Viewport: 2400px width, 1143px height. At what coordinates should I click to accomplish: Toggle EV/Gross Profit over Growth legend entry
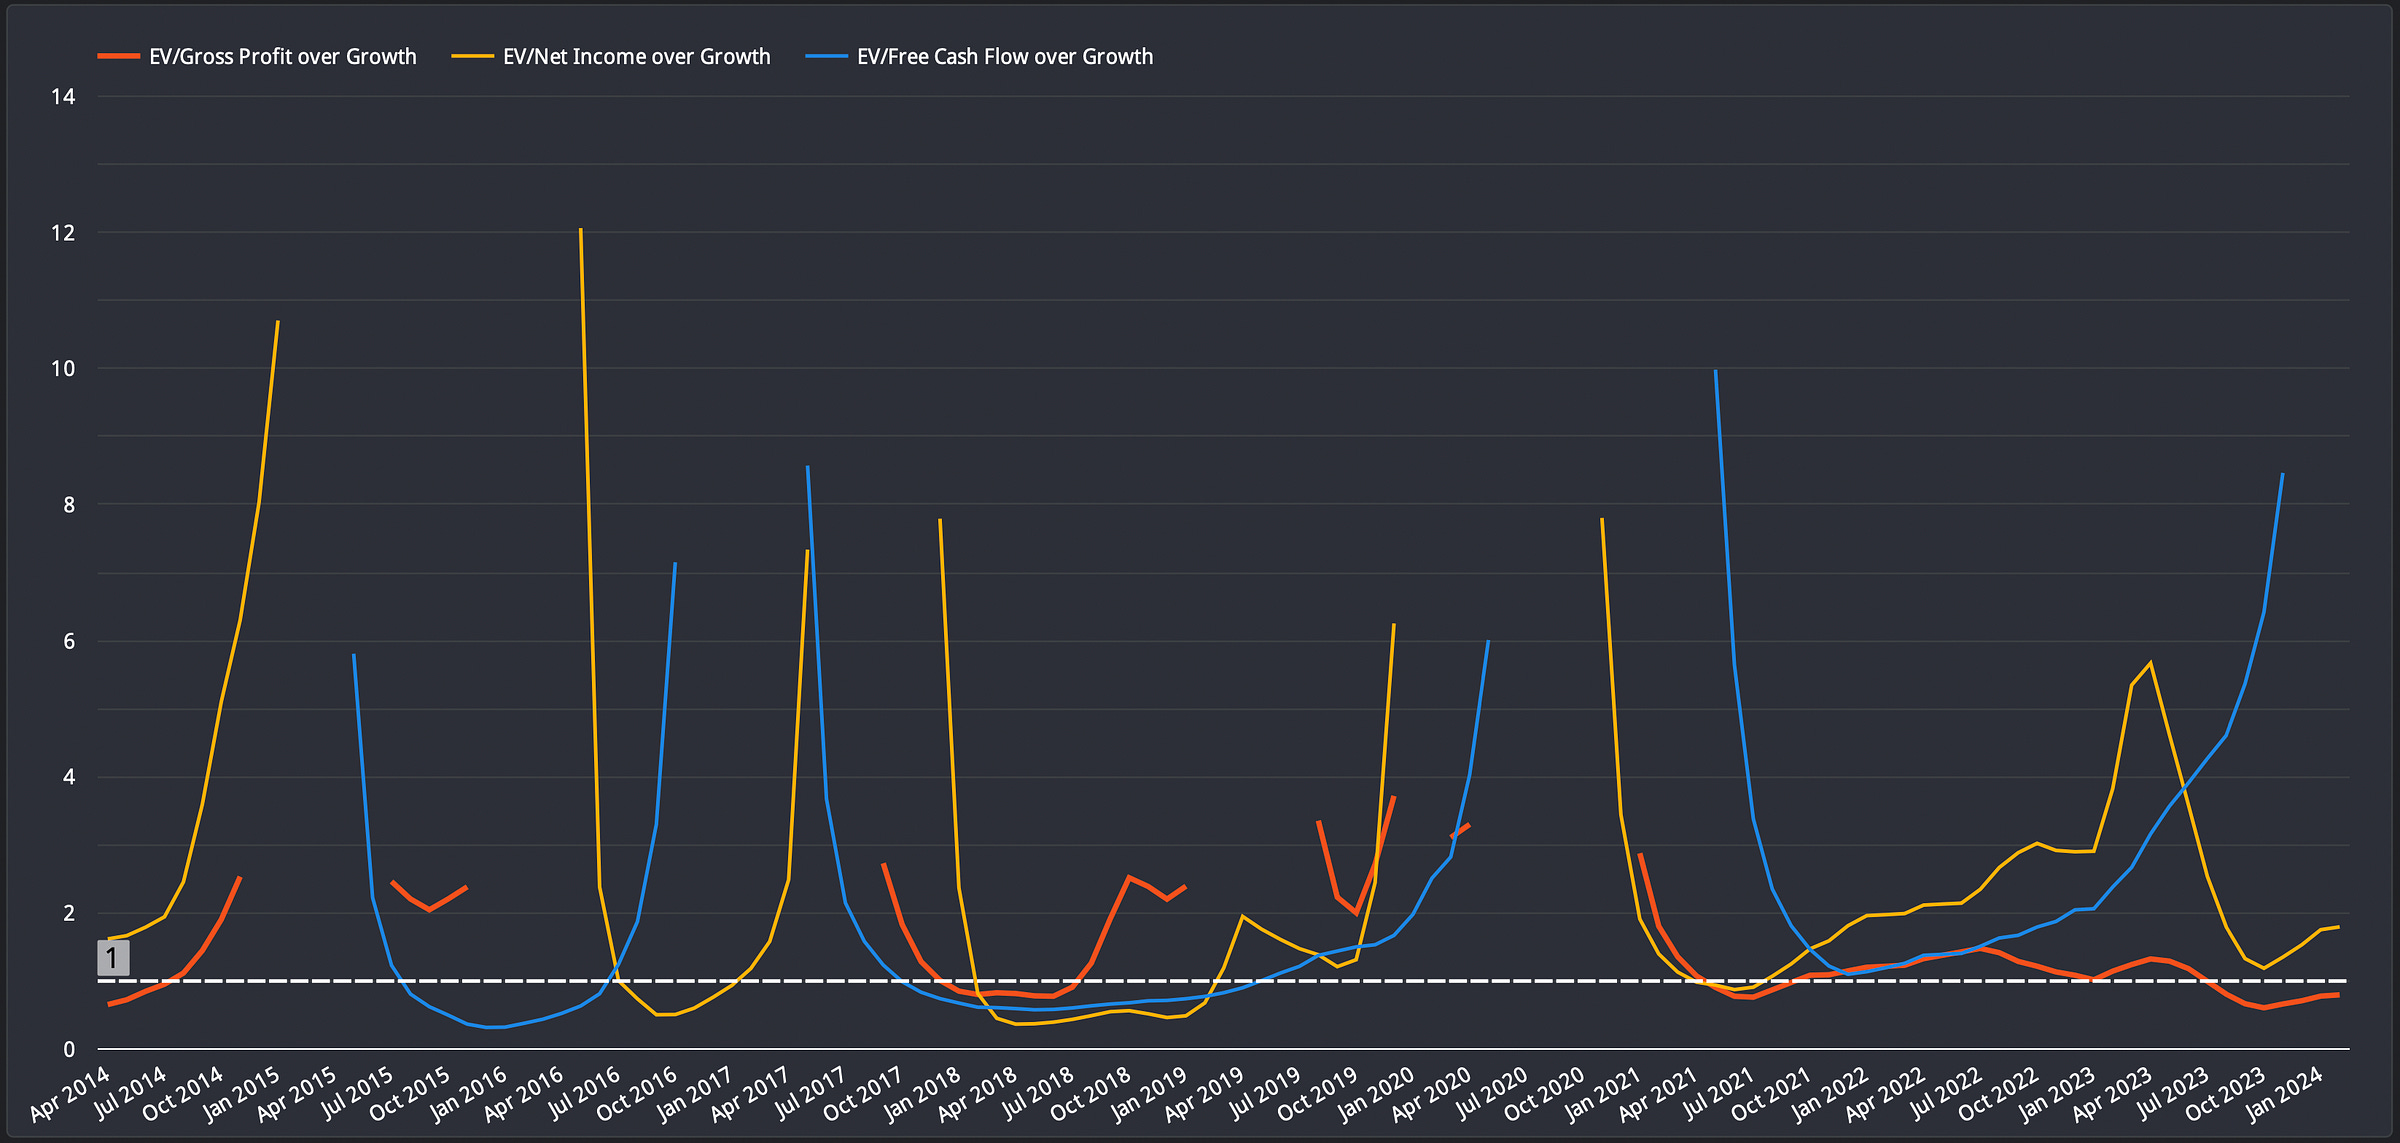pos(282,57)
